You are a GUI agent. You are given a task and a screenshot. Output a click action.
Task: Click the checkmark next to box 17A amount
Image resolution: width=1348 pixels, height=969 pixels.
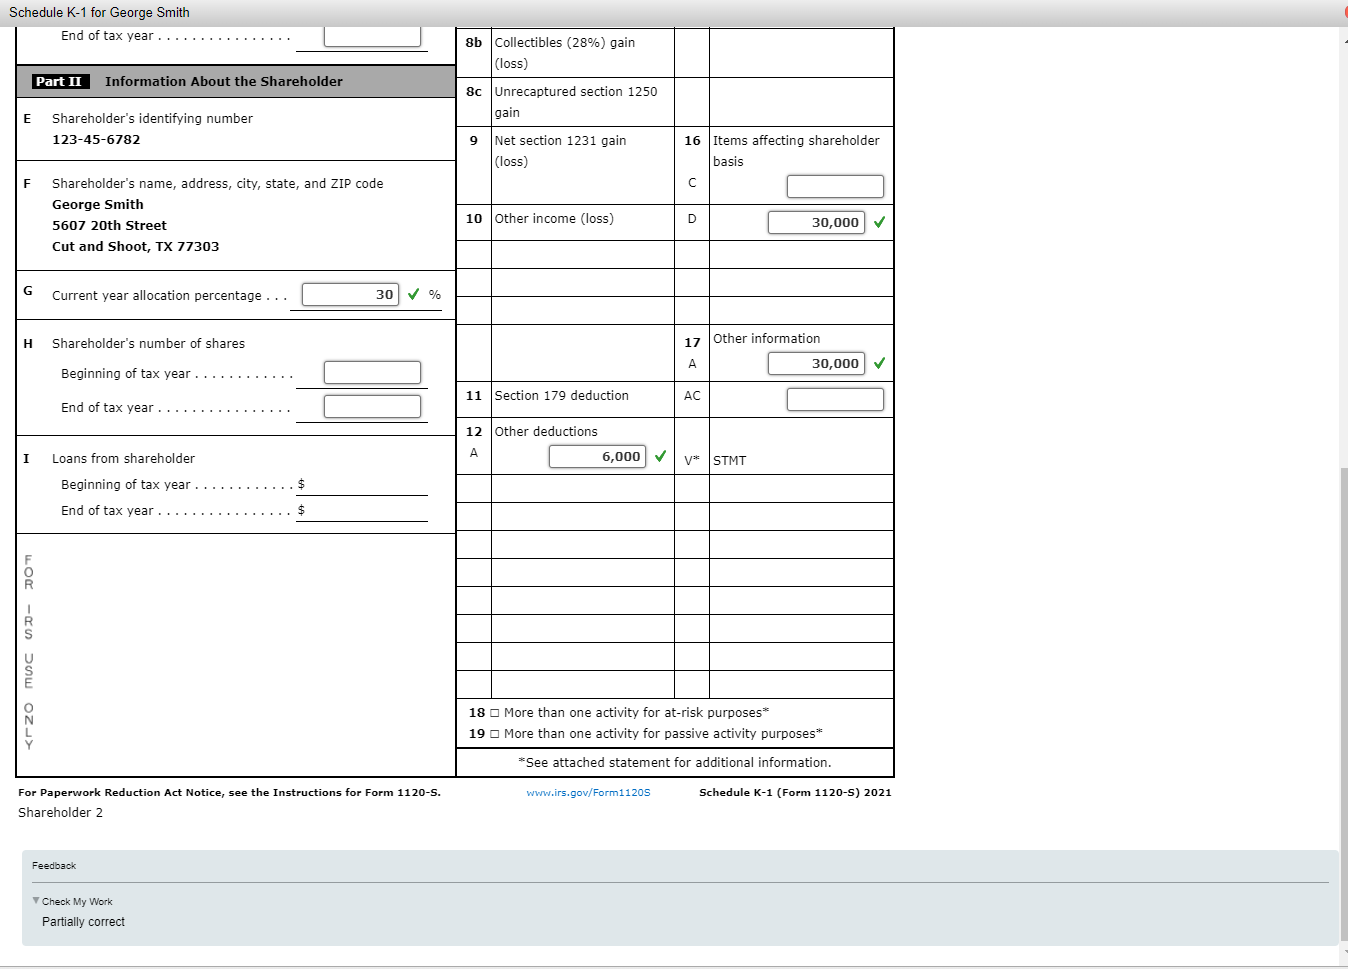pyautogui.click(x=879, y=363)
